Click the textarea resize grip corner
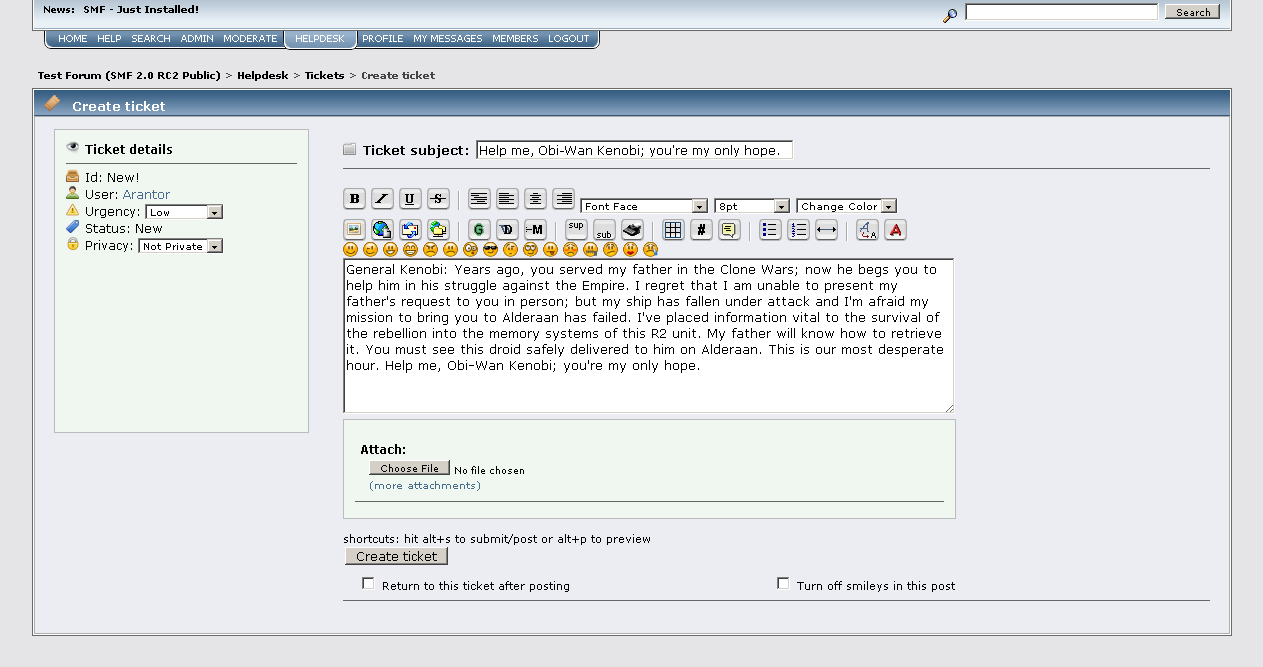Screen dimensions: 1263x667 948,408
